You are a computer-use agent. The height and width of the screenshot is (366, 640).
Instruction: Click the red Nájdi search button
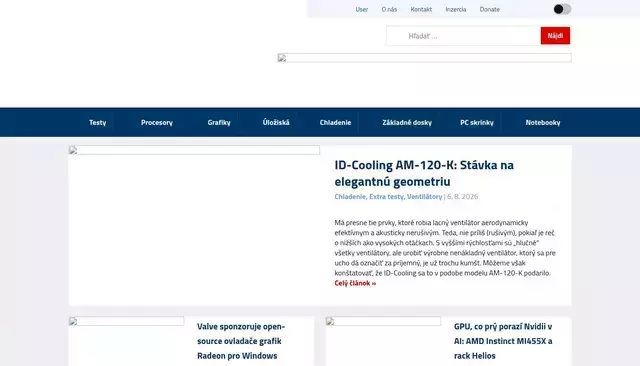(x=555, y=35)
